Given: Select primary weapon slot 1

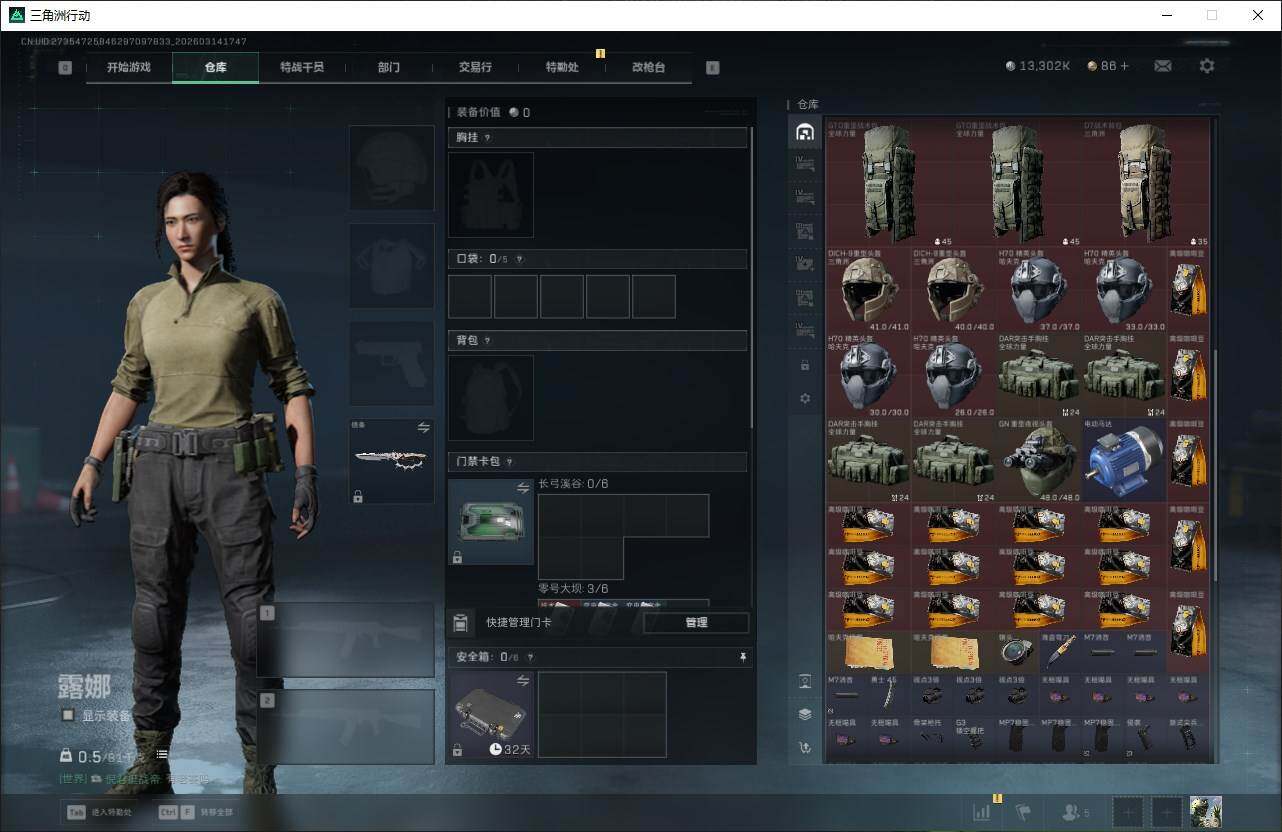Looking at the screenshot, I should click(346, 640).
